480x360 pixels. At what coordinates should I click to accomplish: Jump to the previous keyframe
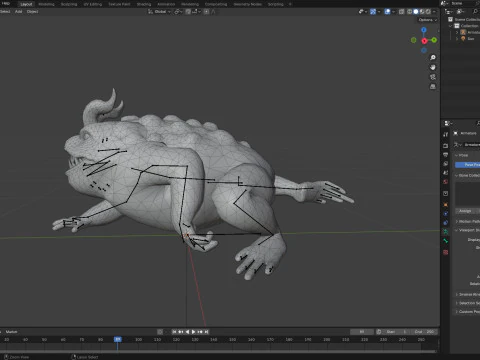point(180,332)
